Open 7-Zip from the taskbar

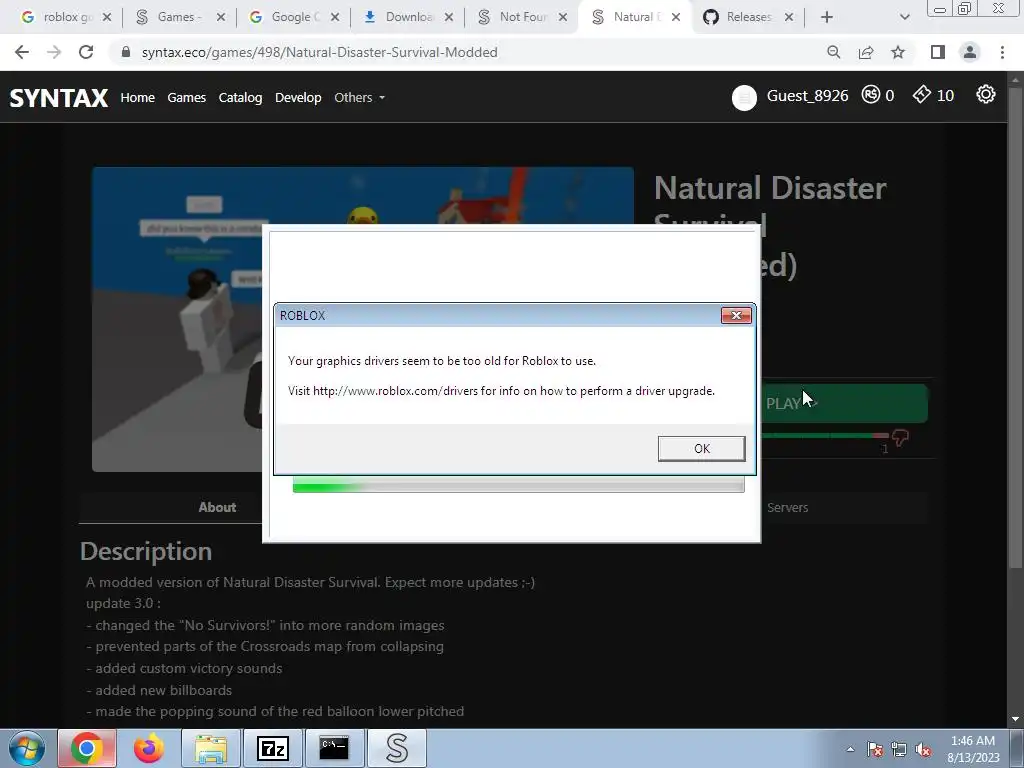pyautogui.click(x=272, y=748)
